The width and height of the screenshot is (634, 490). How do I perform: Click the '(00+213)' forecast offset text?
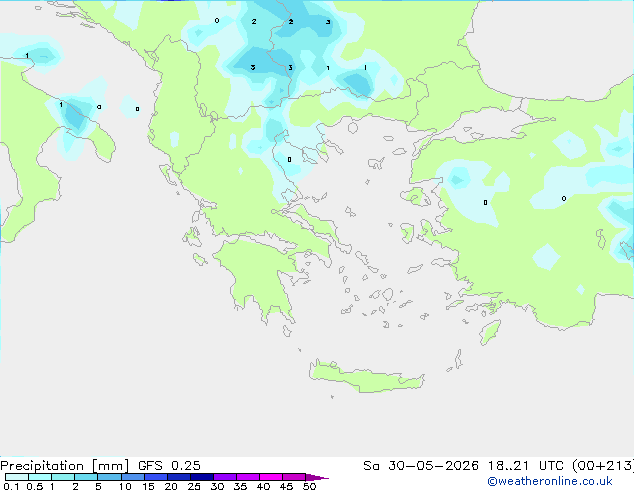coord(603,466)
